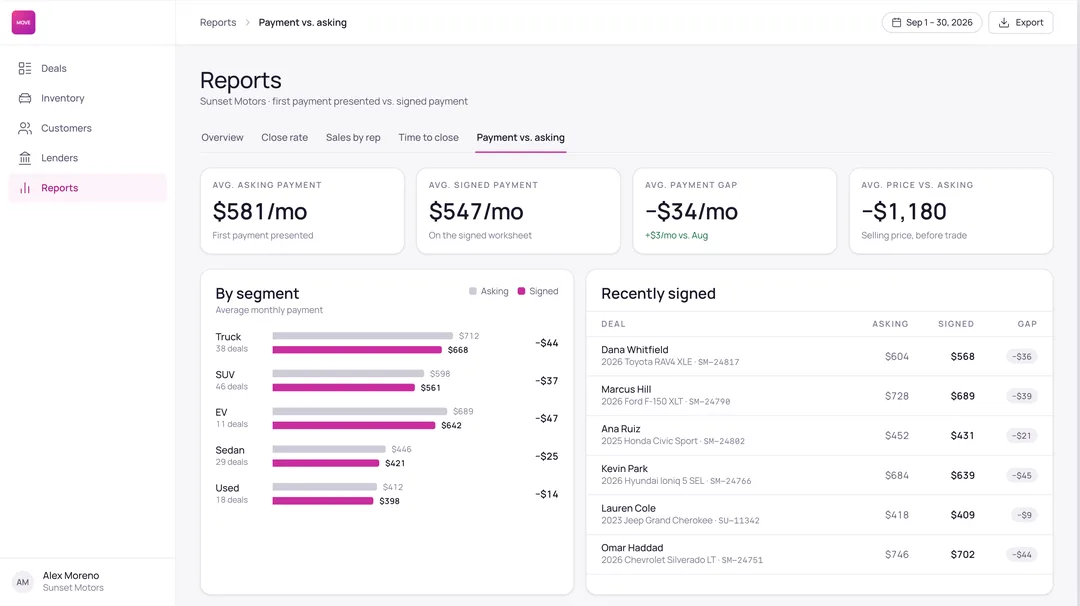
Task: Click the Customers people icon
Action: tap(25, 128)
